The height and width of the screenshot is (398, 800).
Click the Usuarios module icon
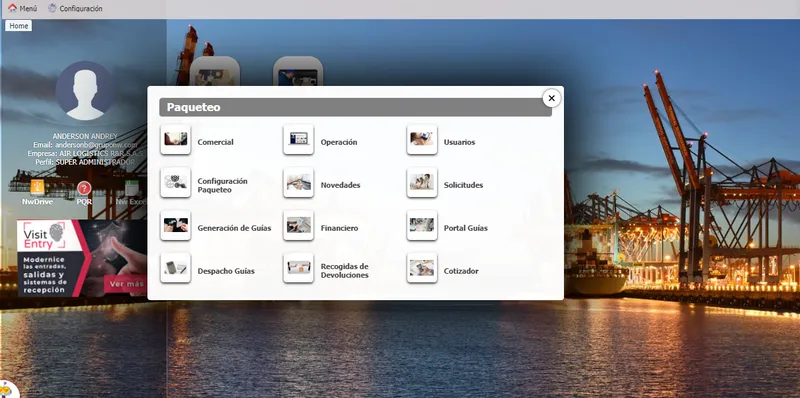[x=422, y=139]
